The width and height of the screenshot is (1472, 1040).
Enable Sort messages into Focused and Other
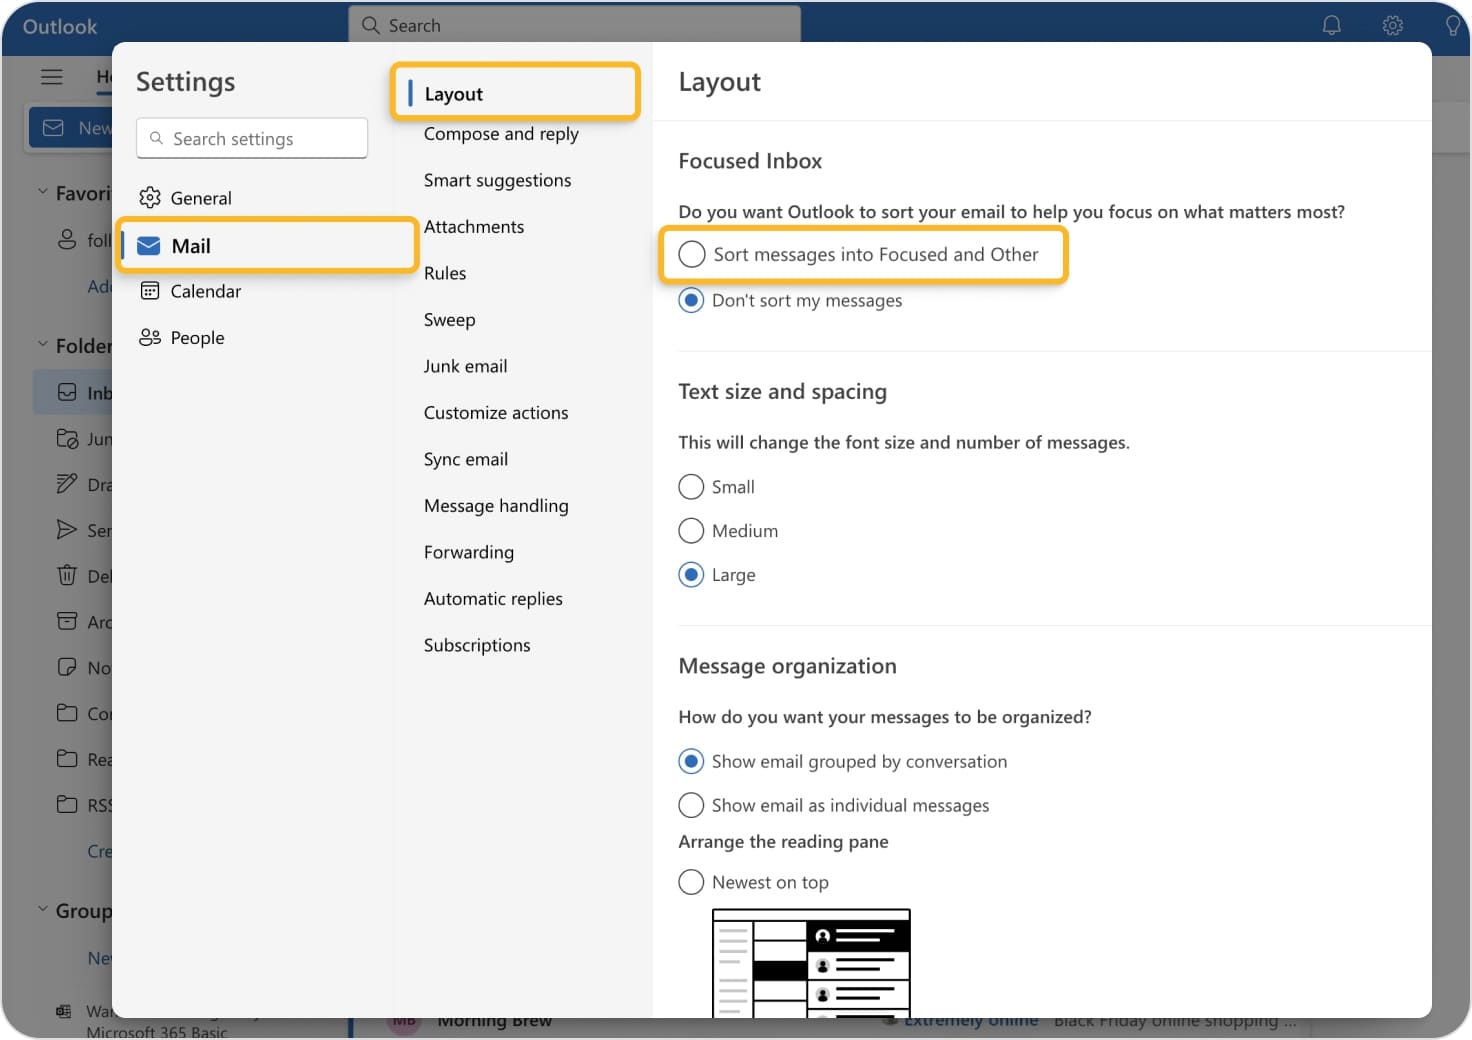pyautogui.click(x=691, y=254)
